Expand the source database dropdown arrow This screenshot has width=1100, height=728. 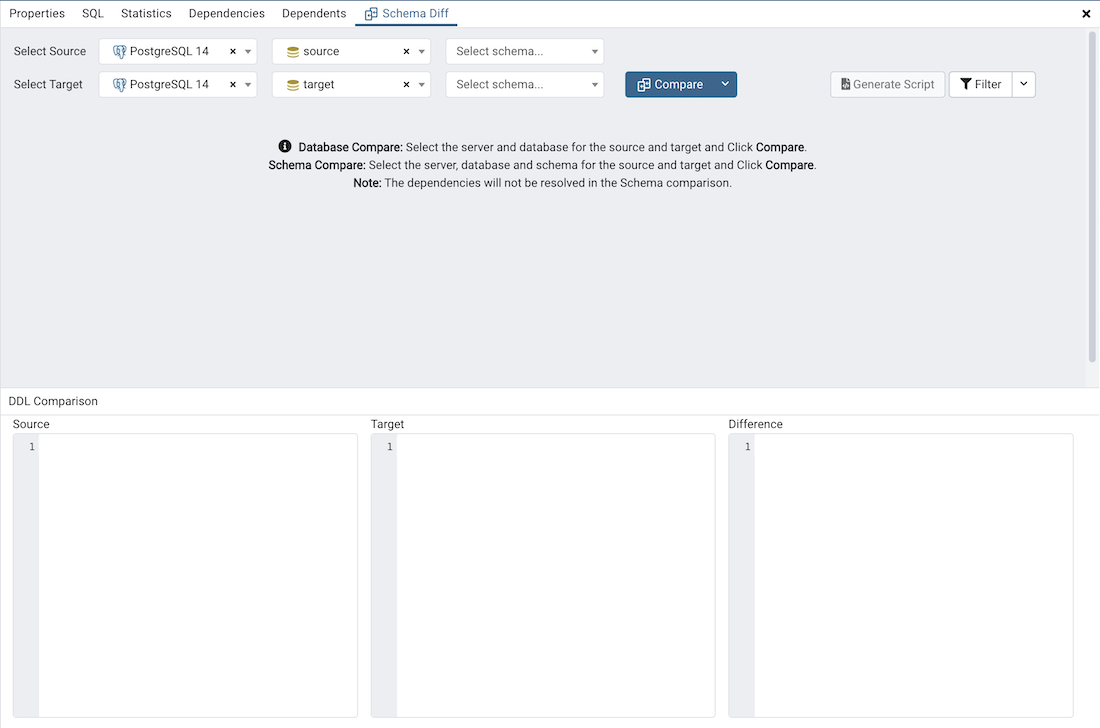tap(422, 51)
